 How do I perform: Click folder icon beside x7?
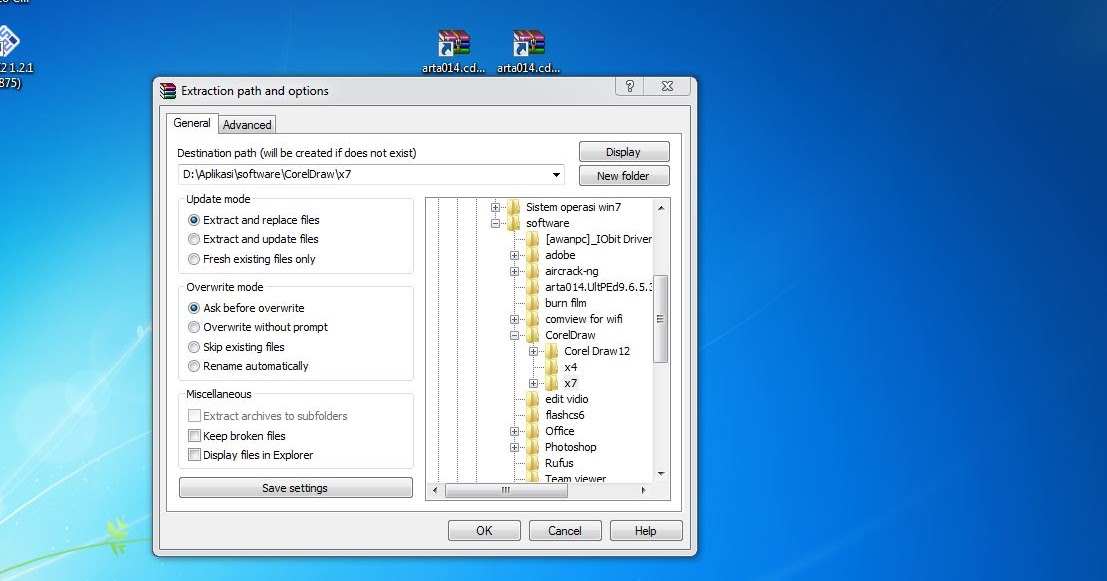pyautogui.click(x=551, y=383)
